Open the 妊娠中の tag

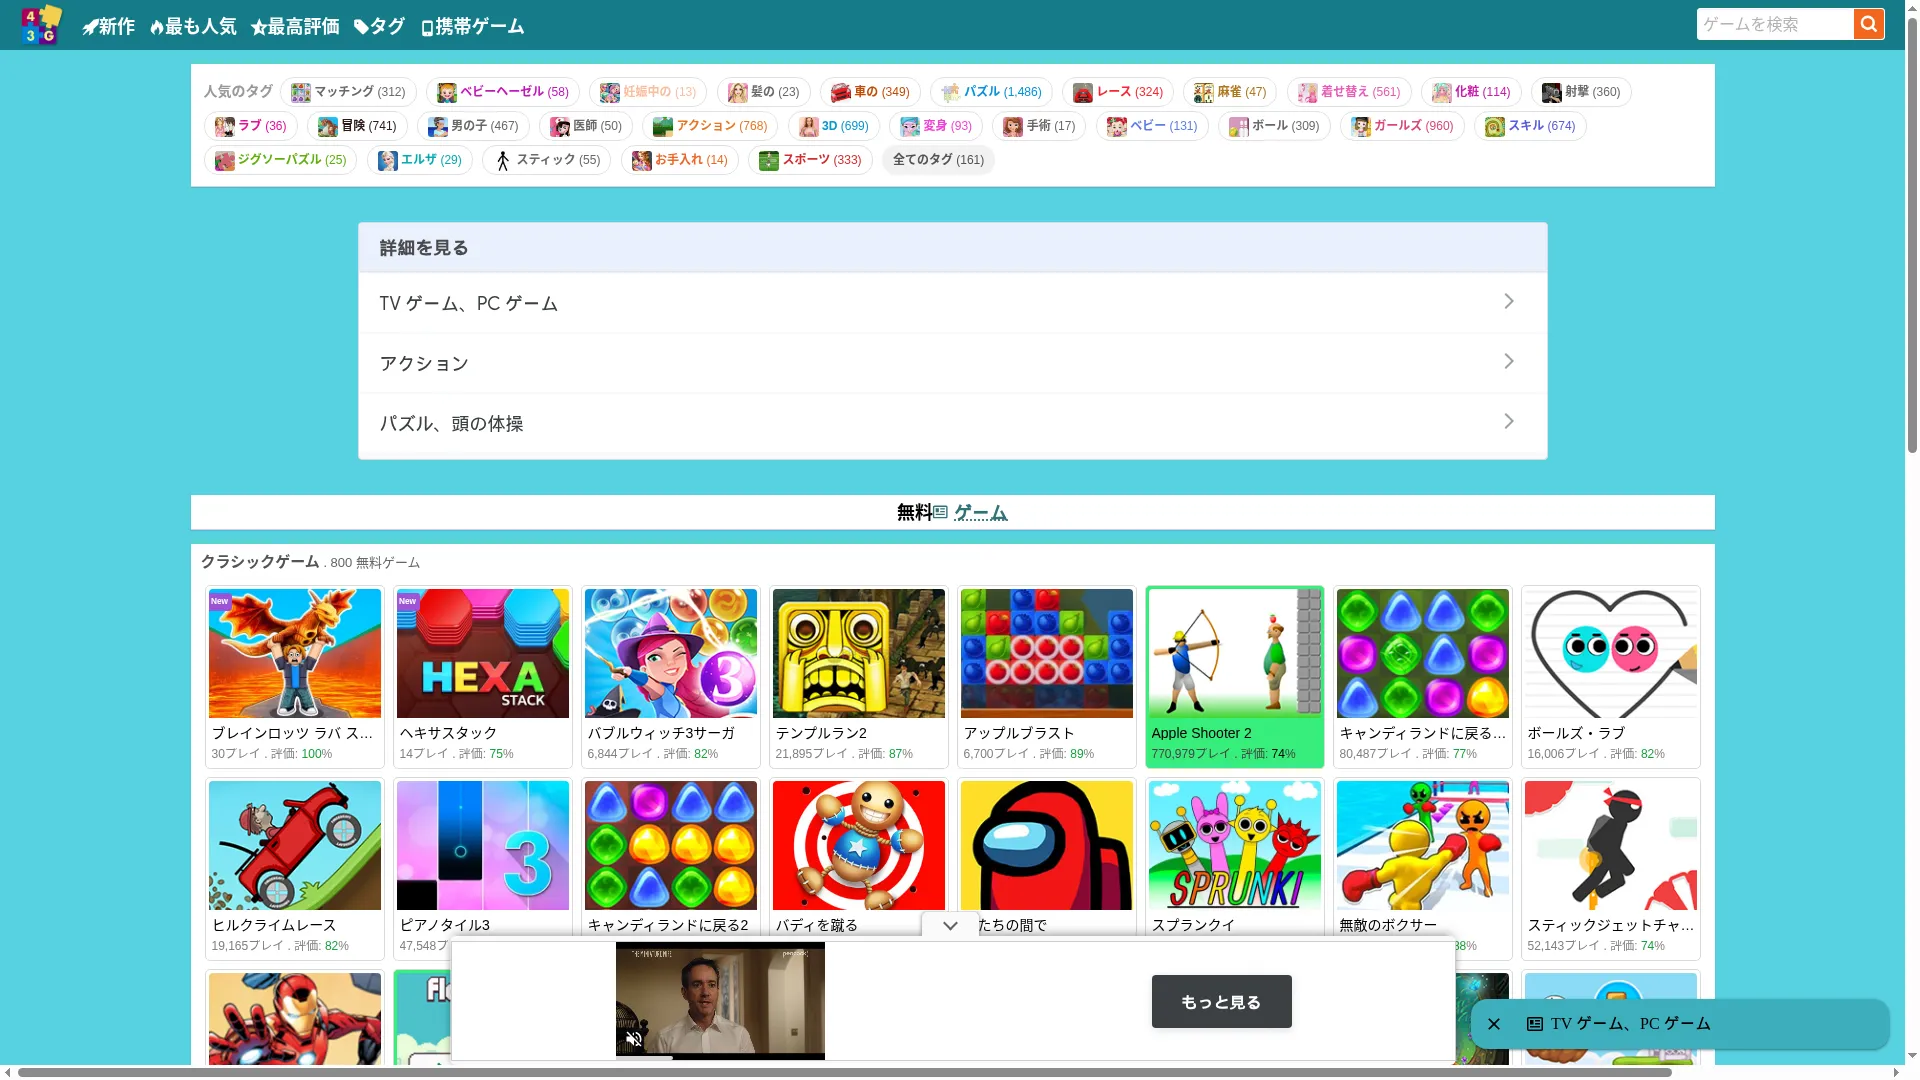click(x=647, y=92)
